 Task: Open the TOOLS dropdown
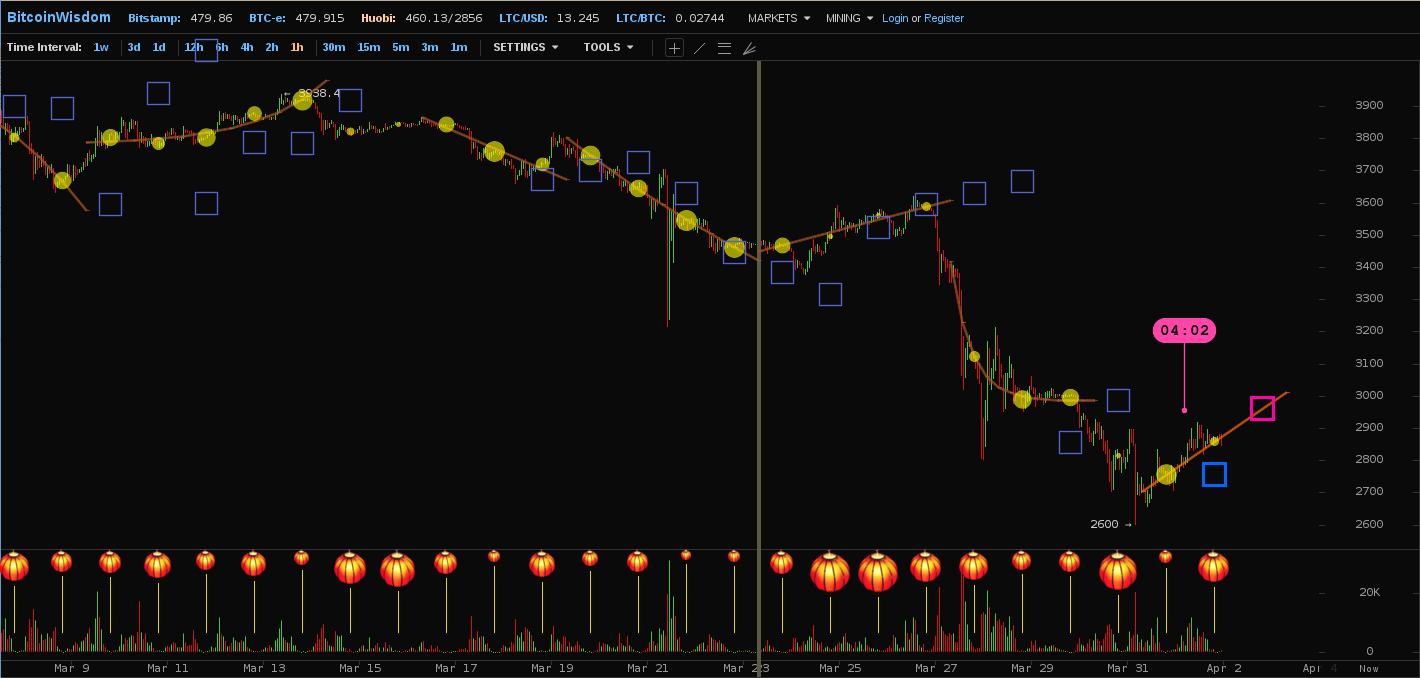608,47
